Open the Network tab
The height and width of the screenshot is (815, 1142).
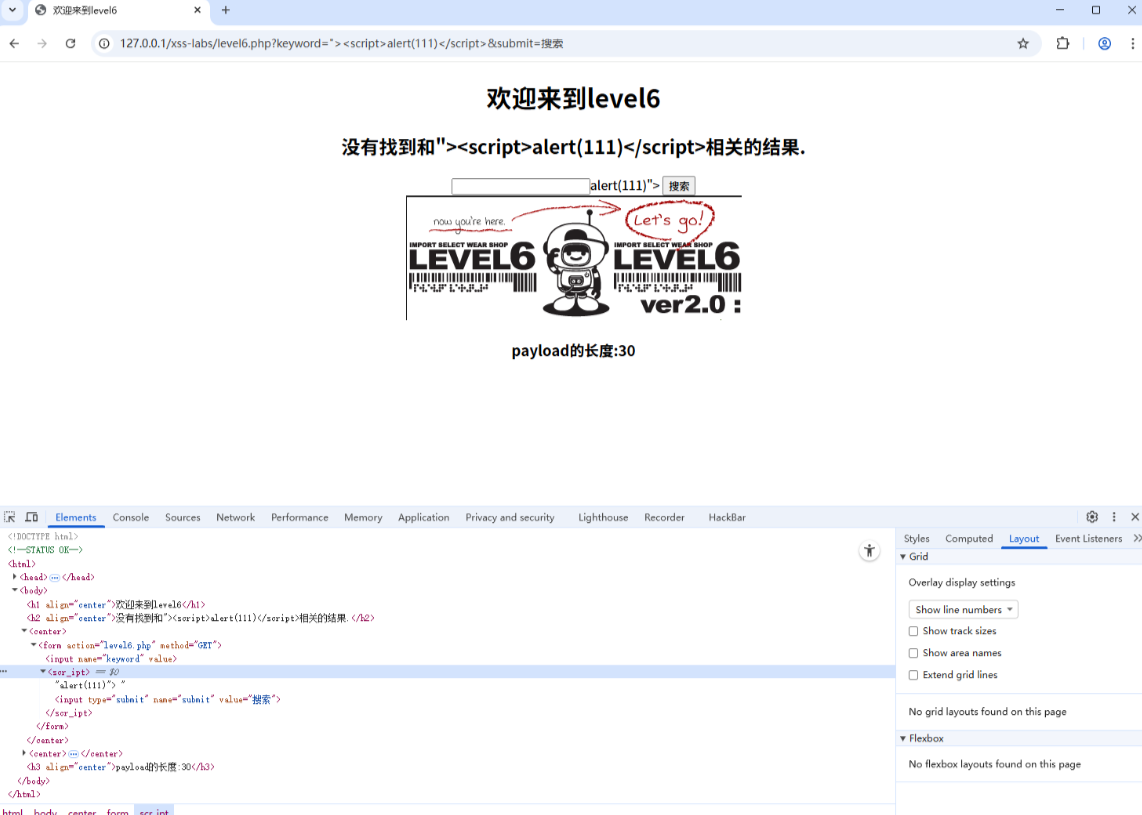[235, 517]
